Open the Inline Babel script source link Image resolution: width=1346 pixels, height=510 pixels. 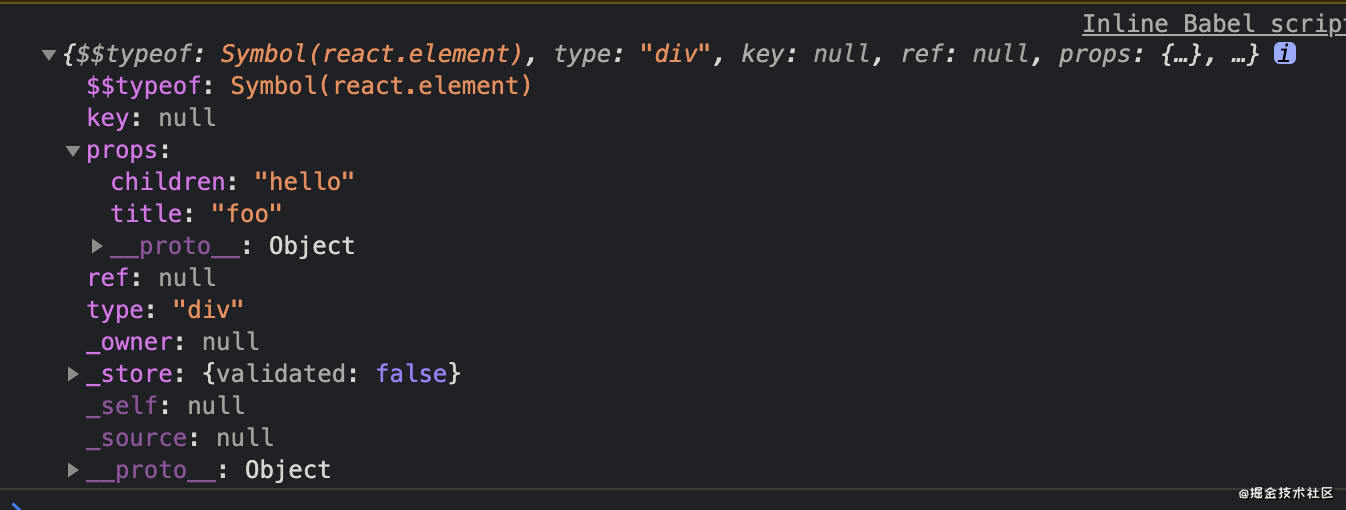1214,24
